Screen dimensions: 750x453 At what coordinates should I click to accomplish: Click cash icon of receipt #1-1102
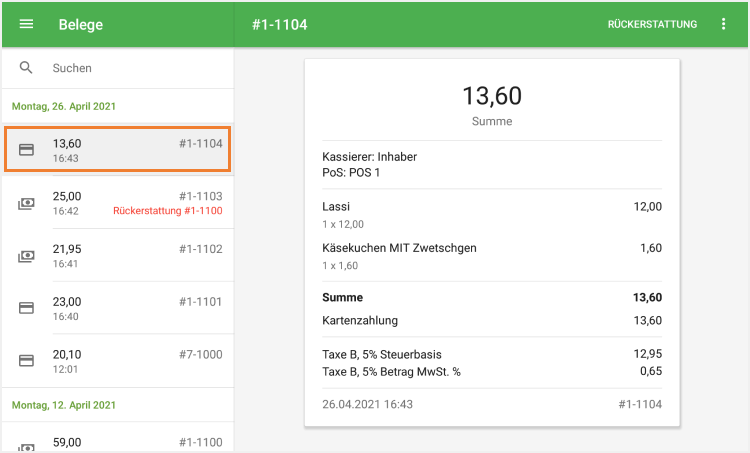pos(27,256)
